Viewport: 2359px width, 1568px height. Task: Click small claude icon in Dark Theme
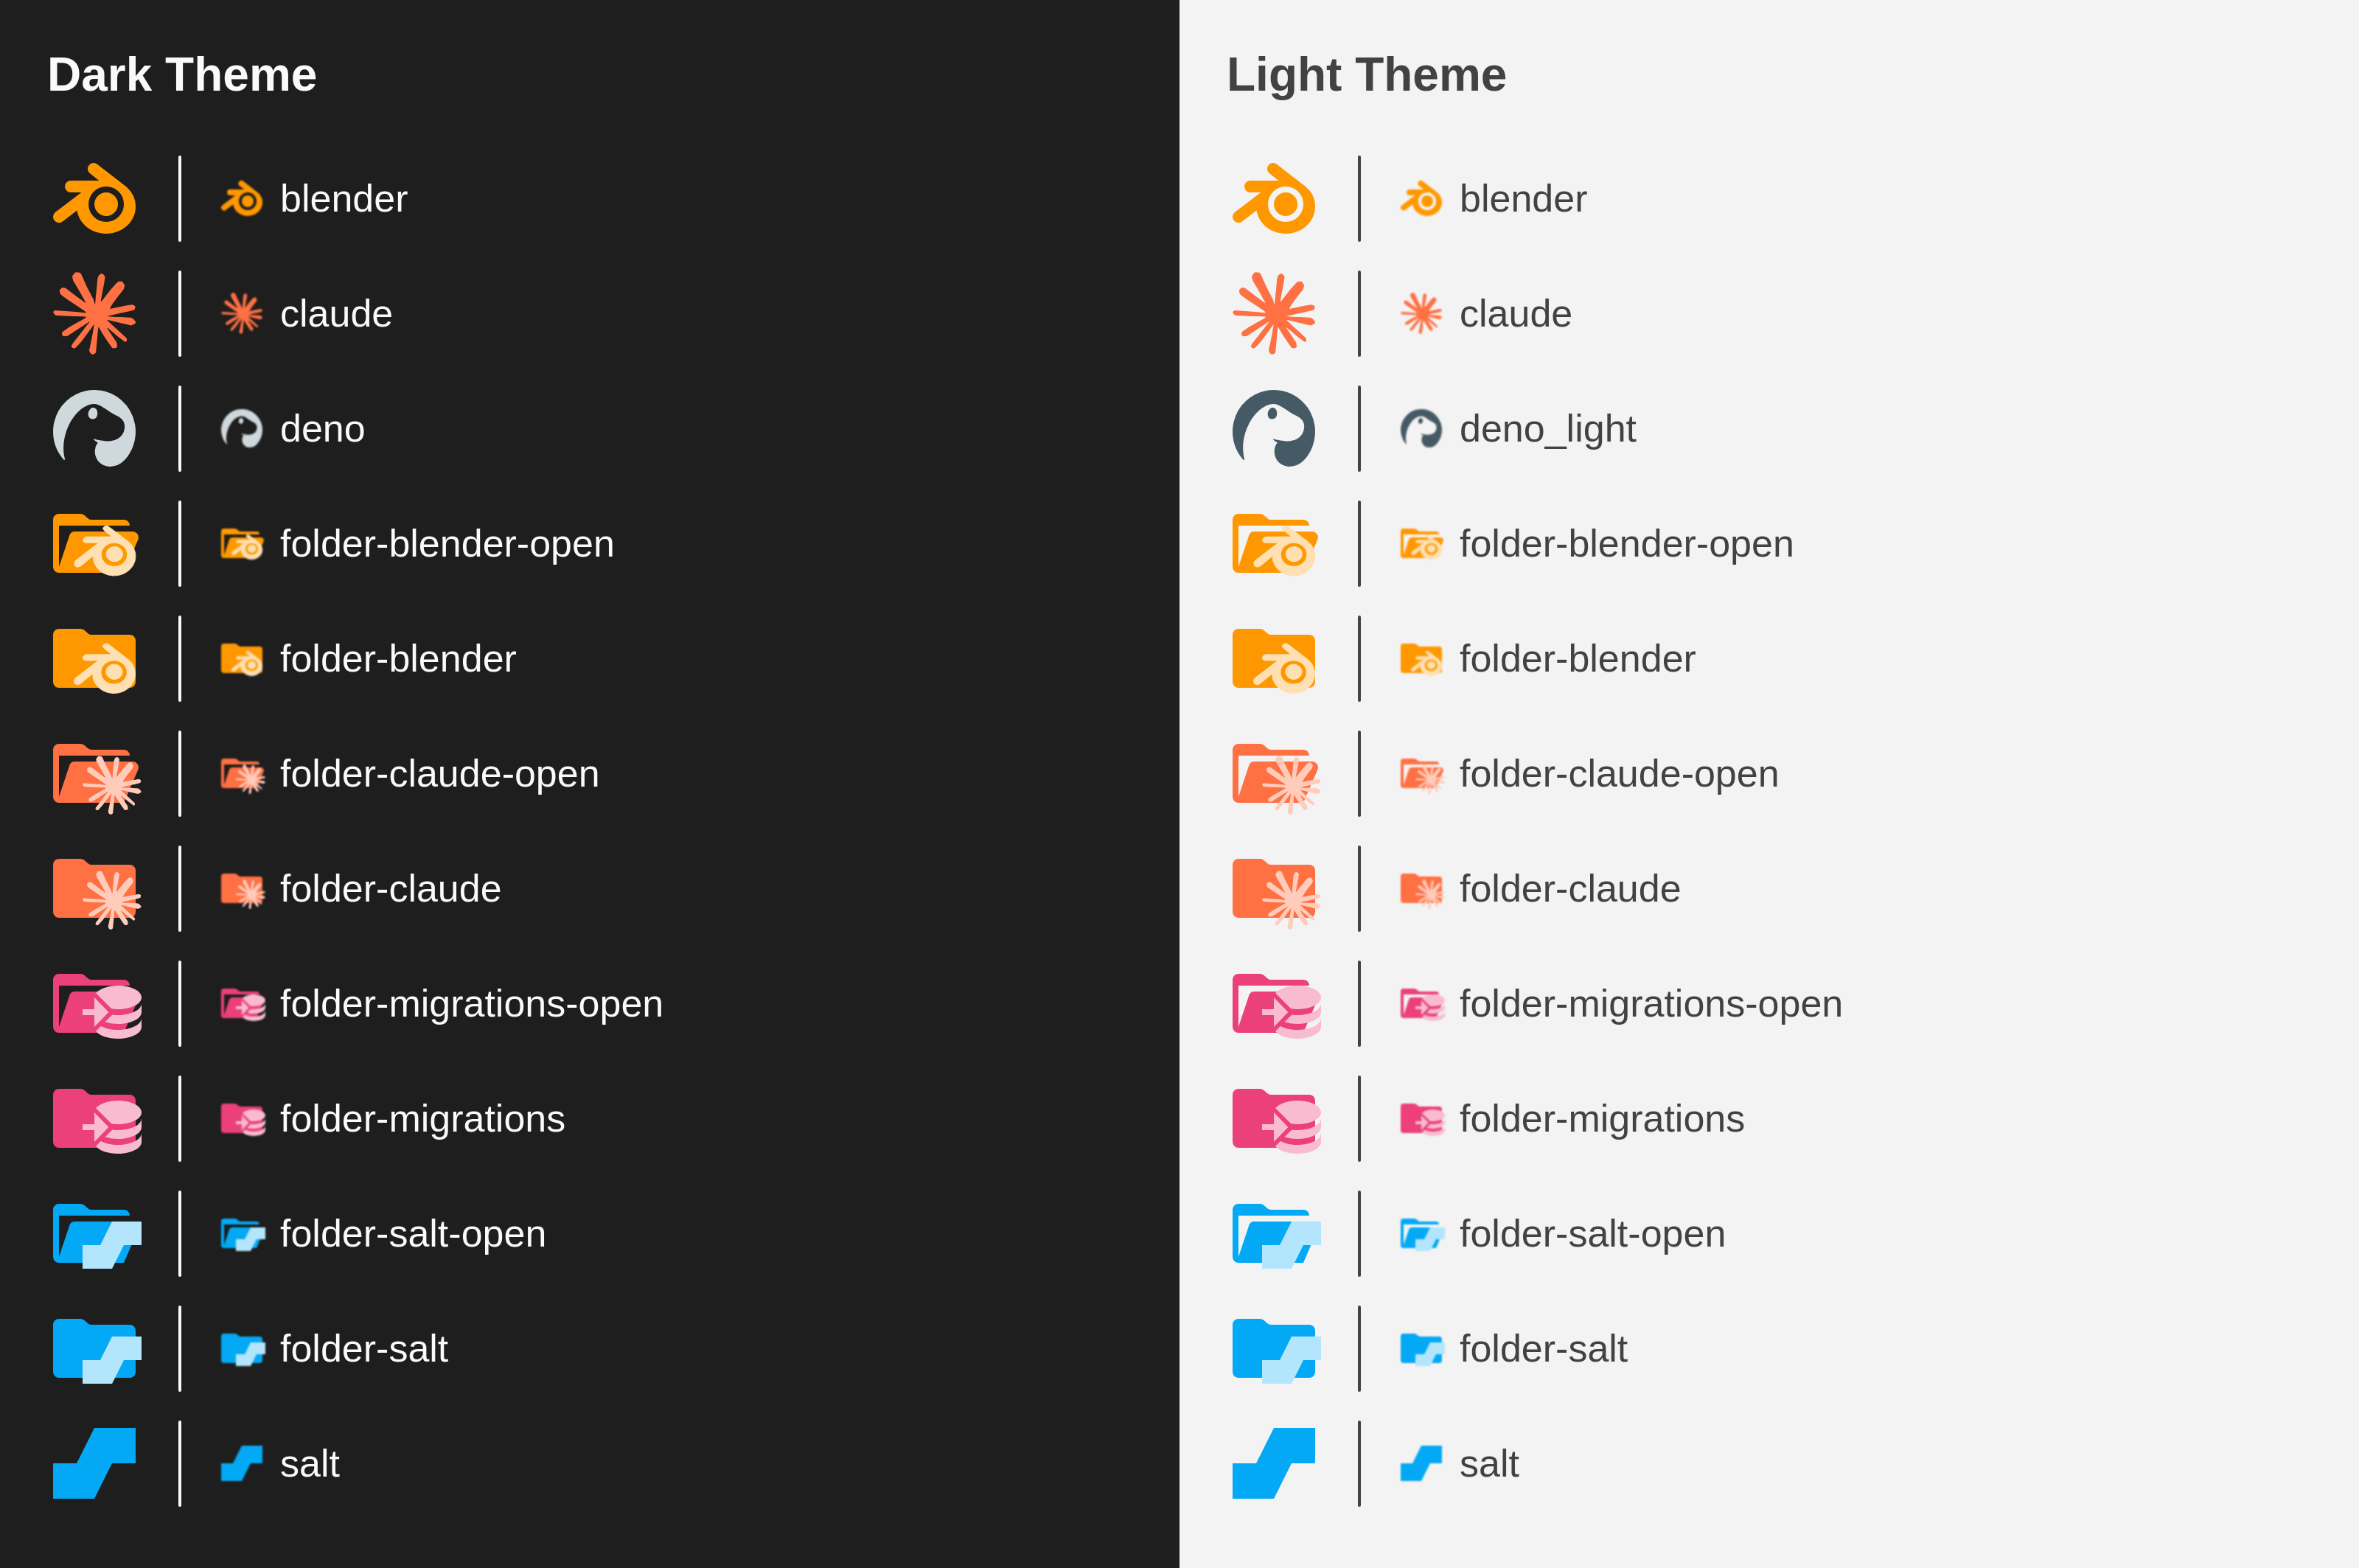[241, 314]
